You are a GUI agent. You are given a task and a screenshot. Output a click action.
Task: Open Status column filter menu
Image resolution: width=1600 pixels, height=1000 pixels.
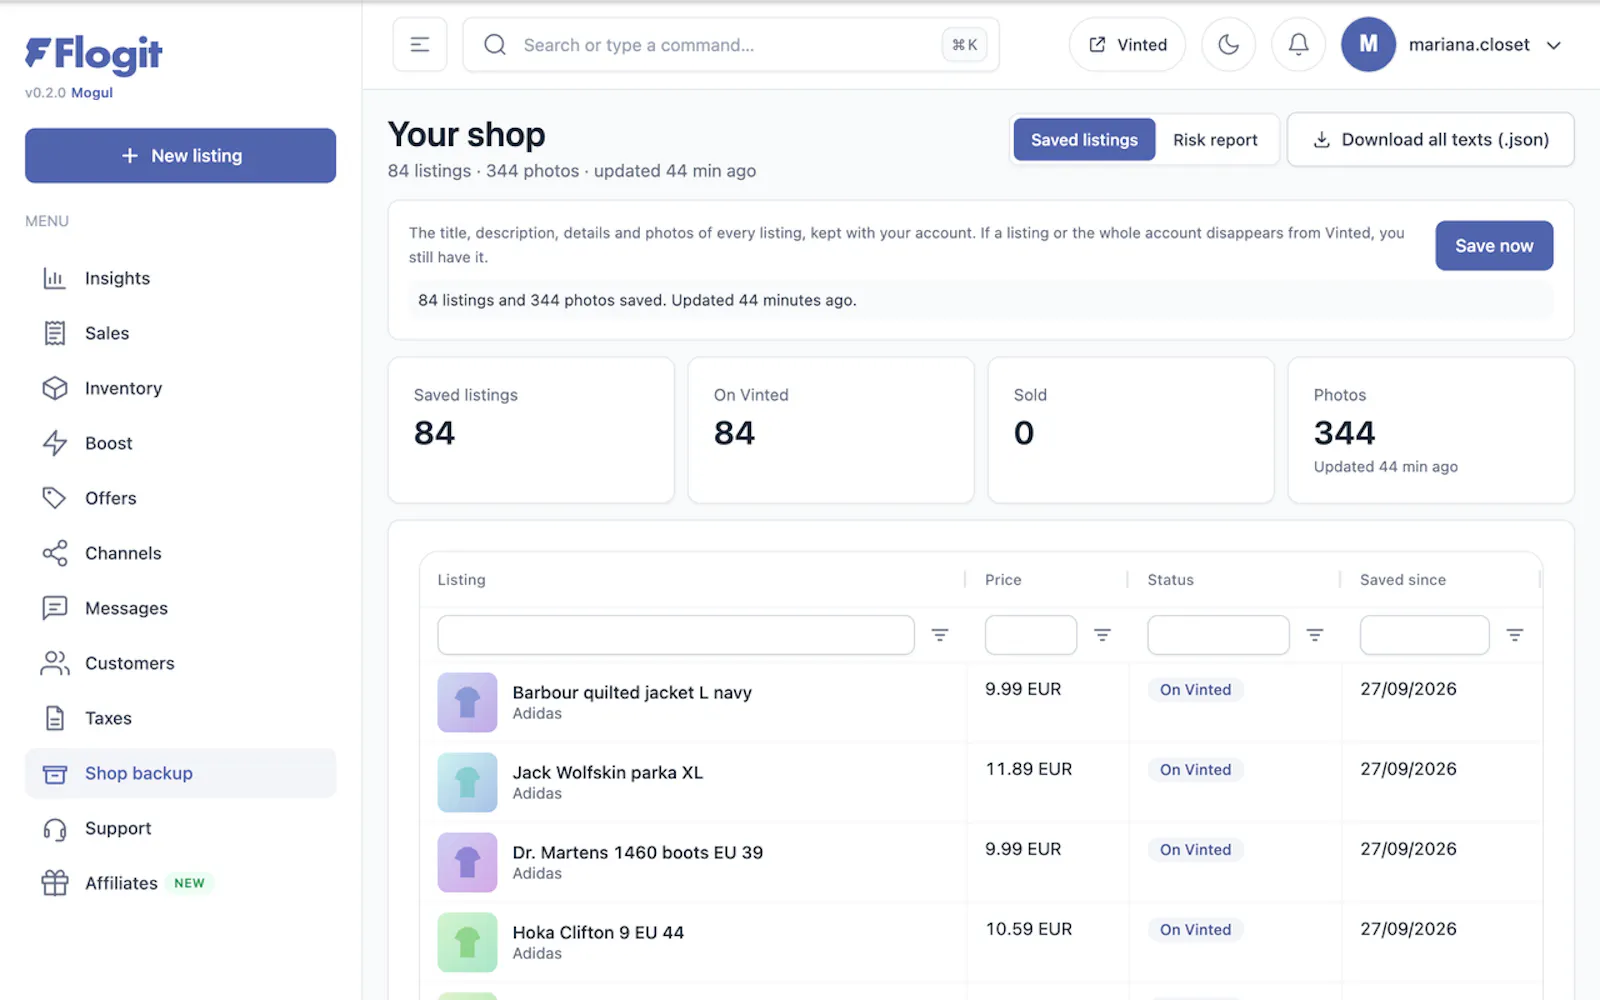pos(1315,635)
